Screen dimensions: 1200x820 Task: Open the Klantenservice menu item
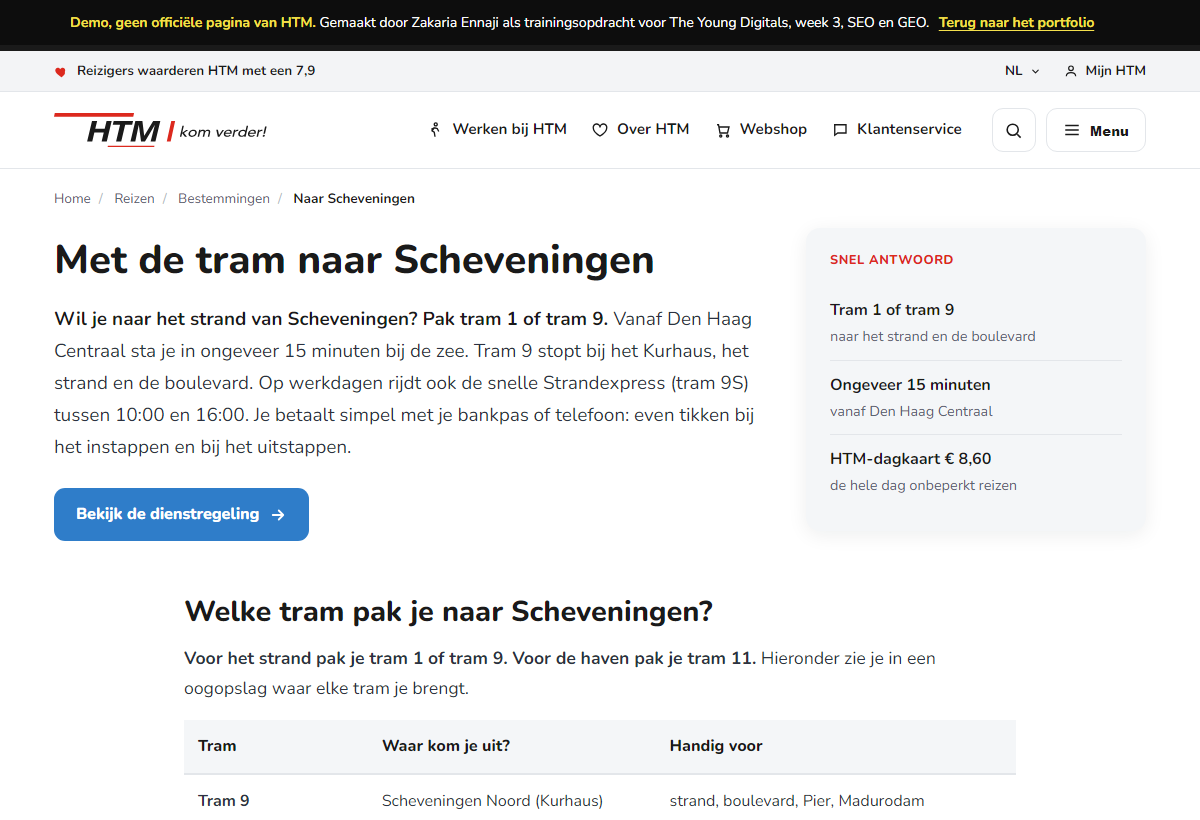point(897,129)
